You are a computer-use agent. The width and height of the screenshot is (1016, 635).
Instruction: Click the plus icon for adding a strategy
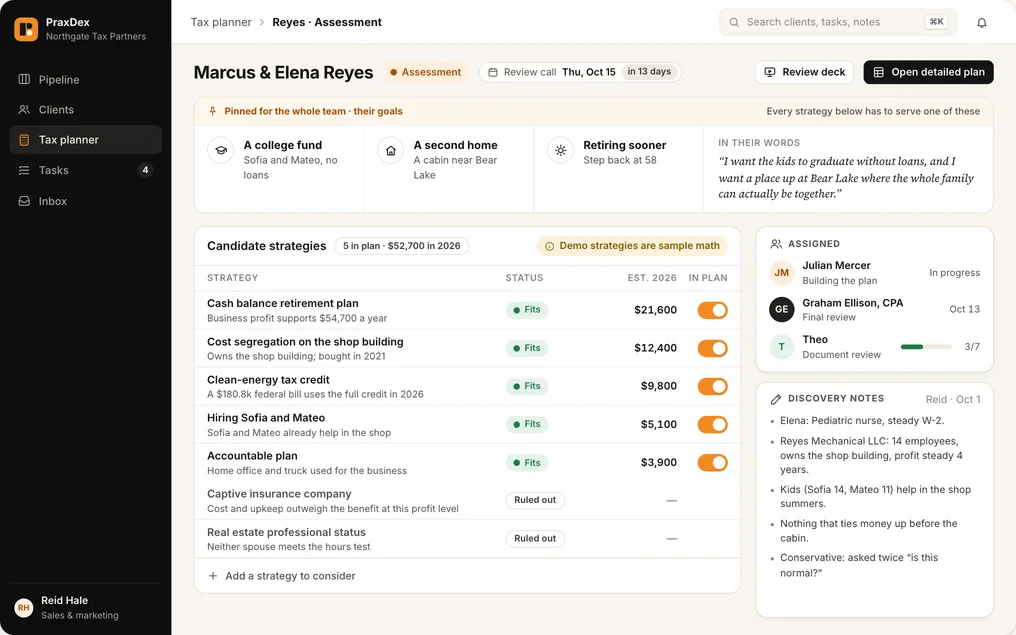[213, 576]
